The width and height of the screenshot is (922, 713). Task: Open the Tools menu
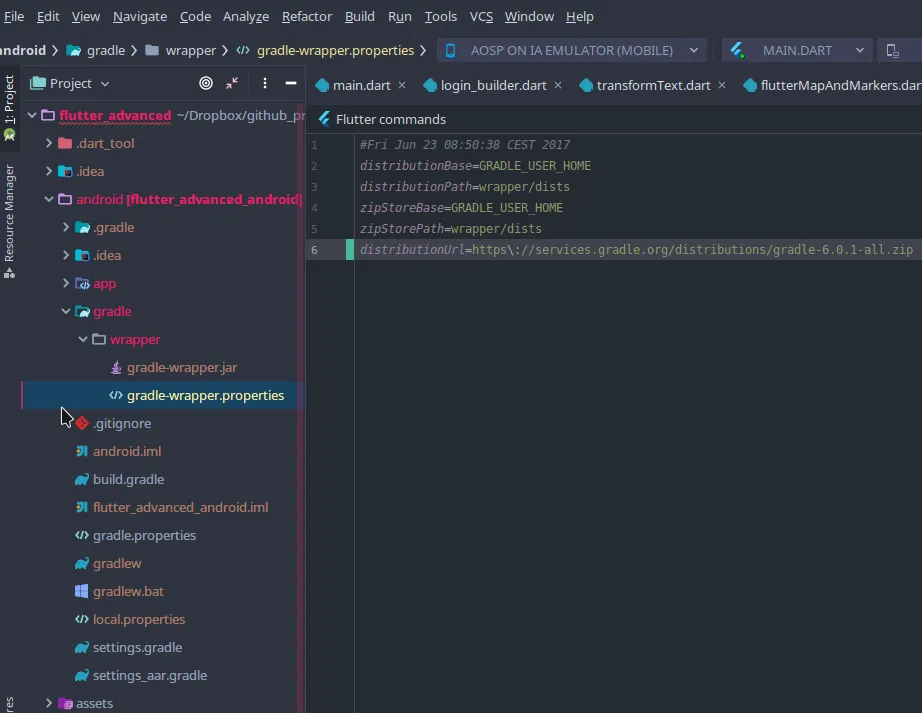440,16
